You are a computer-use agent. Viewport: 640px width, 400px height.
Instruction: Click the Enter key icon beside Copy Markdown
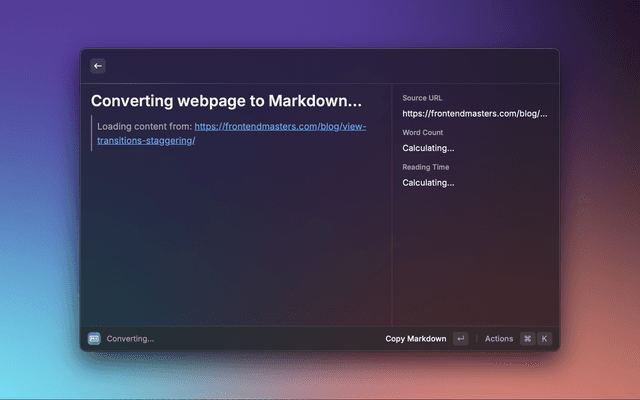click(x=460, y=339)
